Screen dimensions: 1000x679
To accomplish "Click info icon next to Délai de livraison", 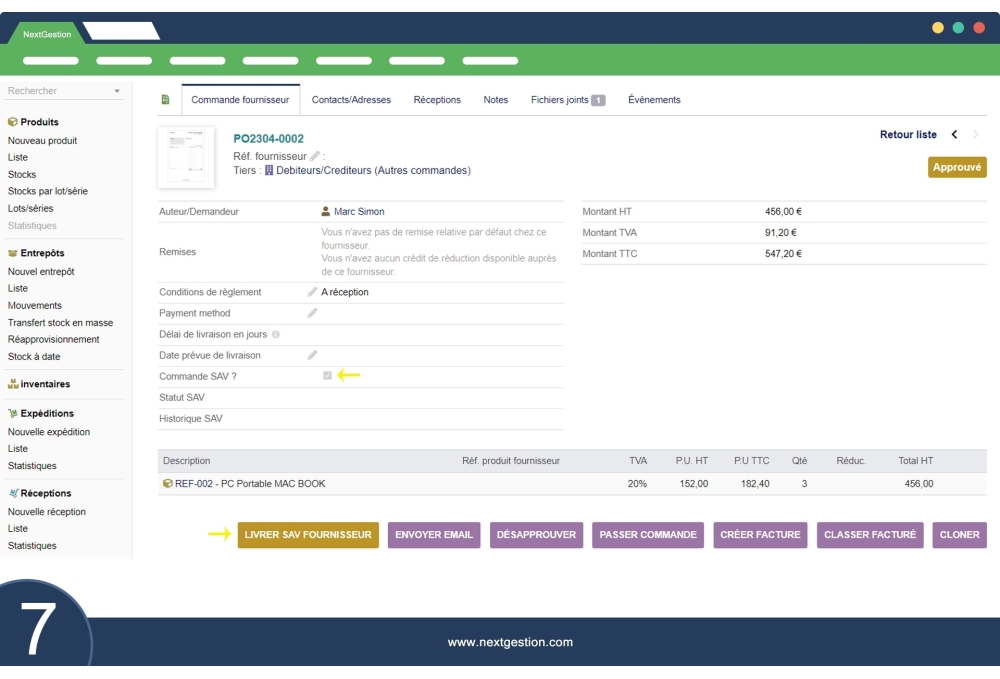I will [x=276, y=334].
